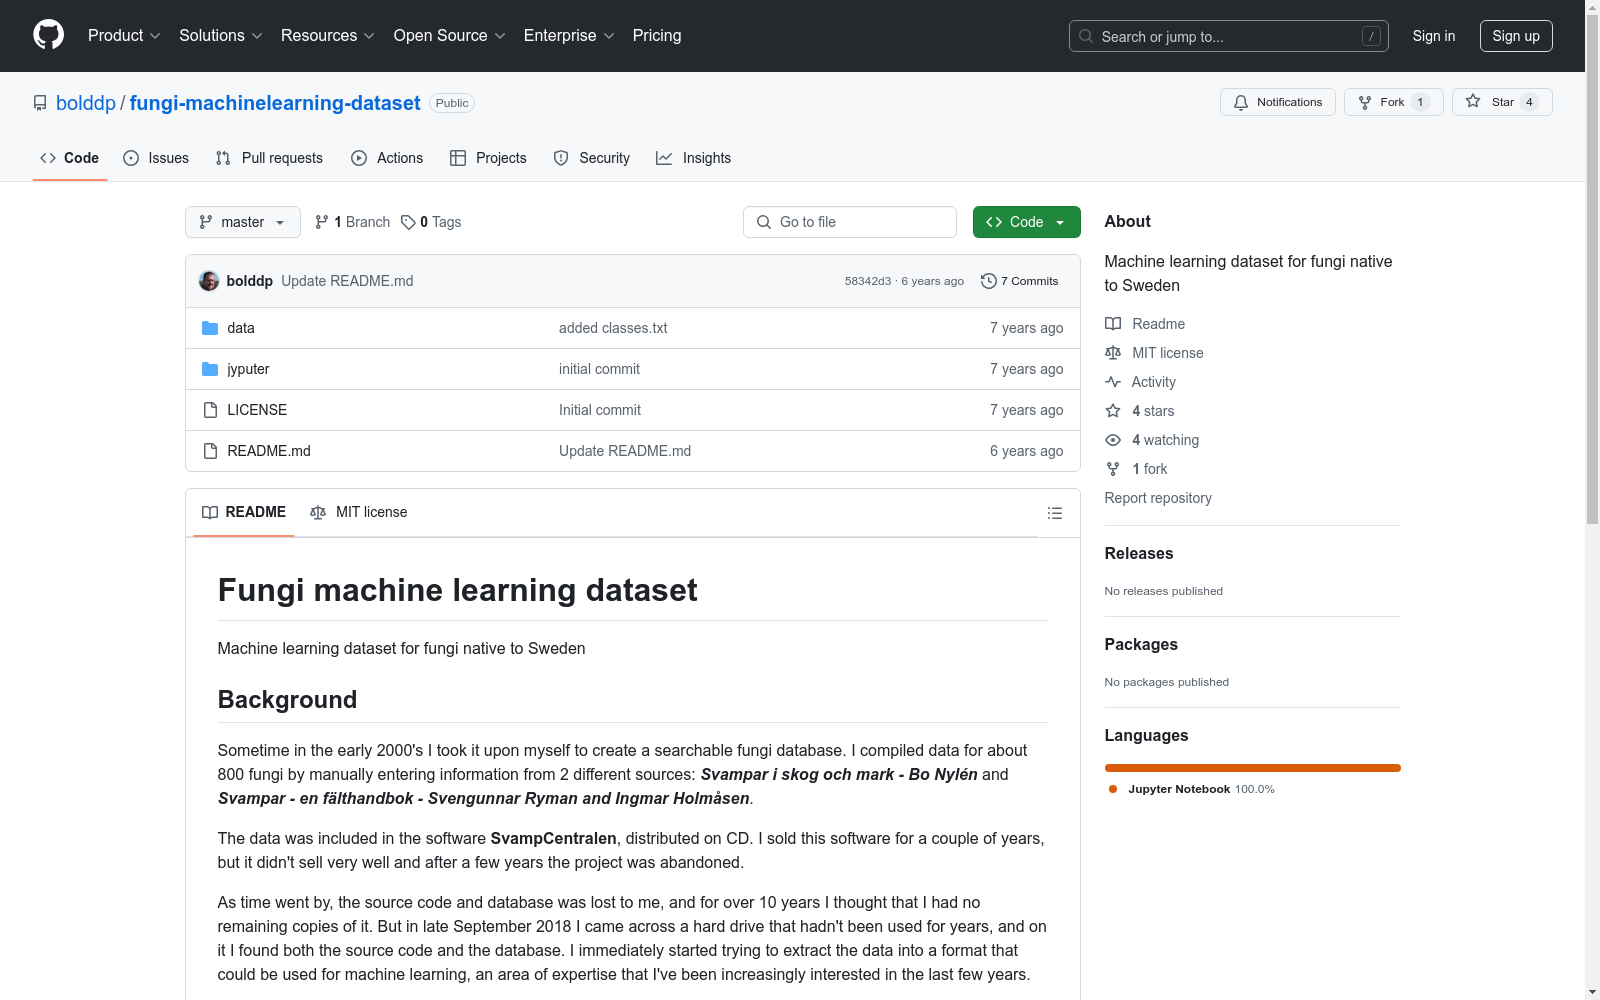The height and width of the screenshot is (1000, 1600).
Task: View the 0 Tags link
Action: 431,222
